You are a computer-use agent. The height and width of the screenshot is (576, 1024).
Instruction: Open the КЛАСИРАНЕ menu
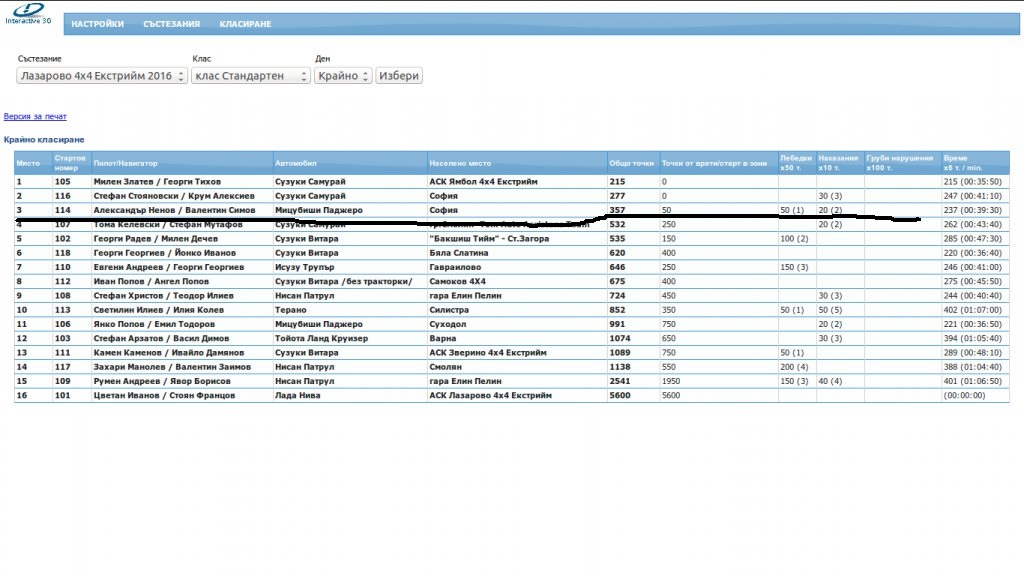(245, 24)
